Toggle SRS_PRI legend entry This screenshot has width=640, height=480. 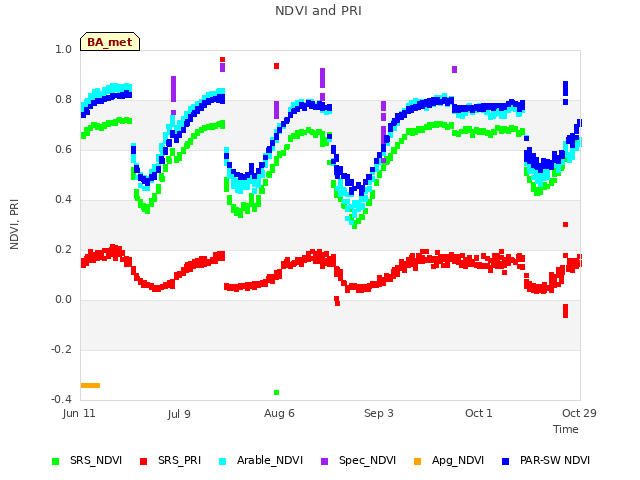[x=170, y=461]
